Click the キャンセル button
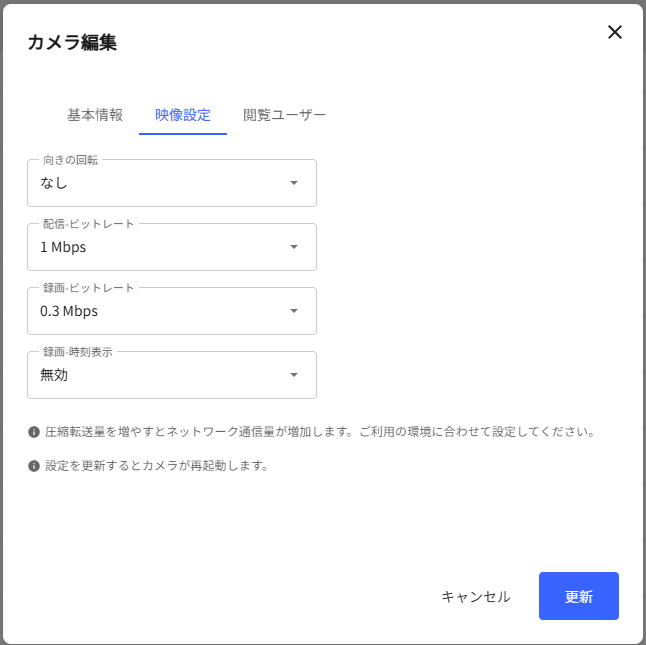 click(x=476, y=596)
